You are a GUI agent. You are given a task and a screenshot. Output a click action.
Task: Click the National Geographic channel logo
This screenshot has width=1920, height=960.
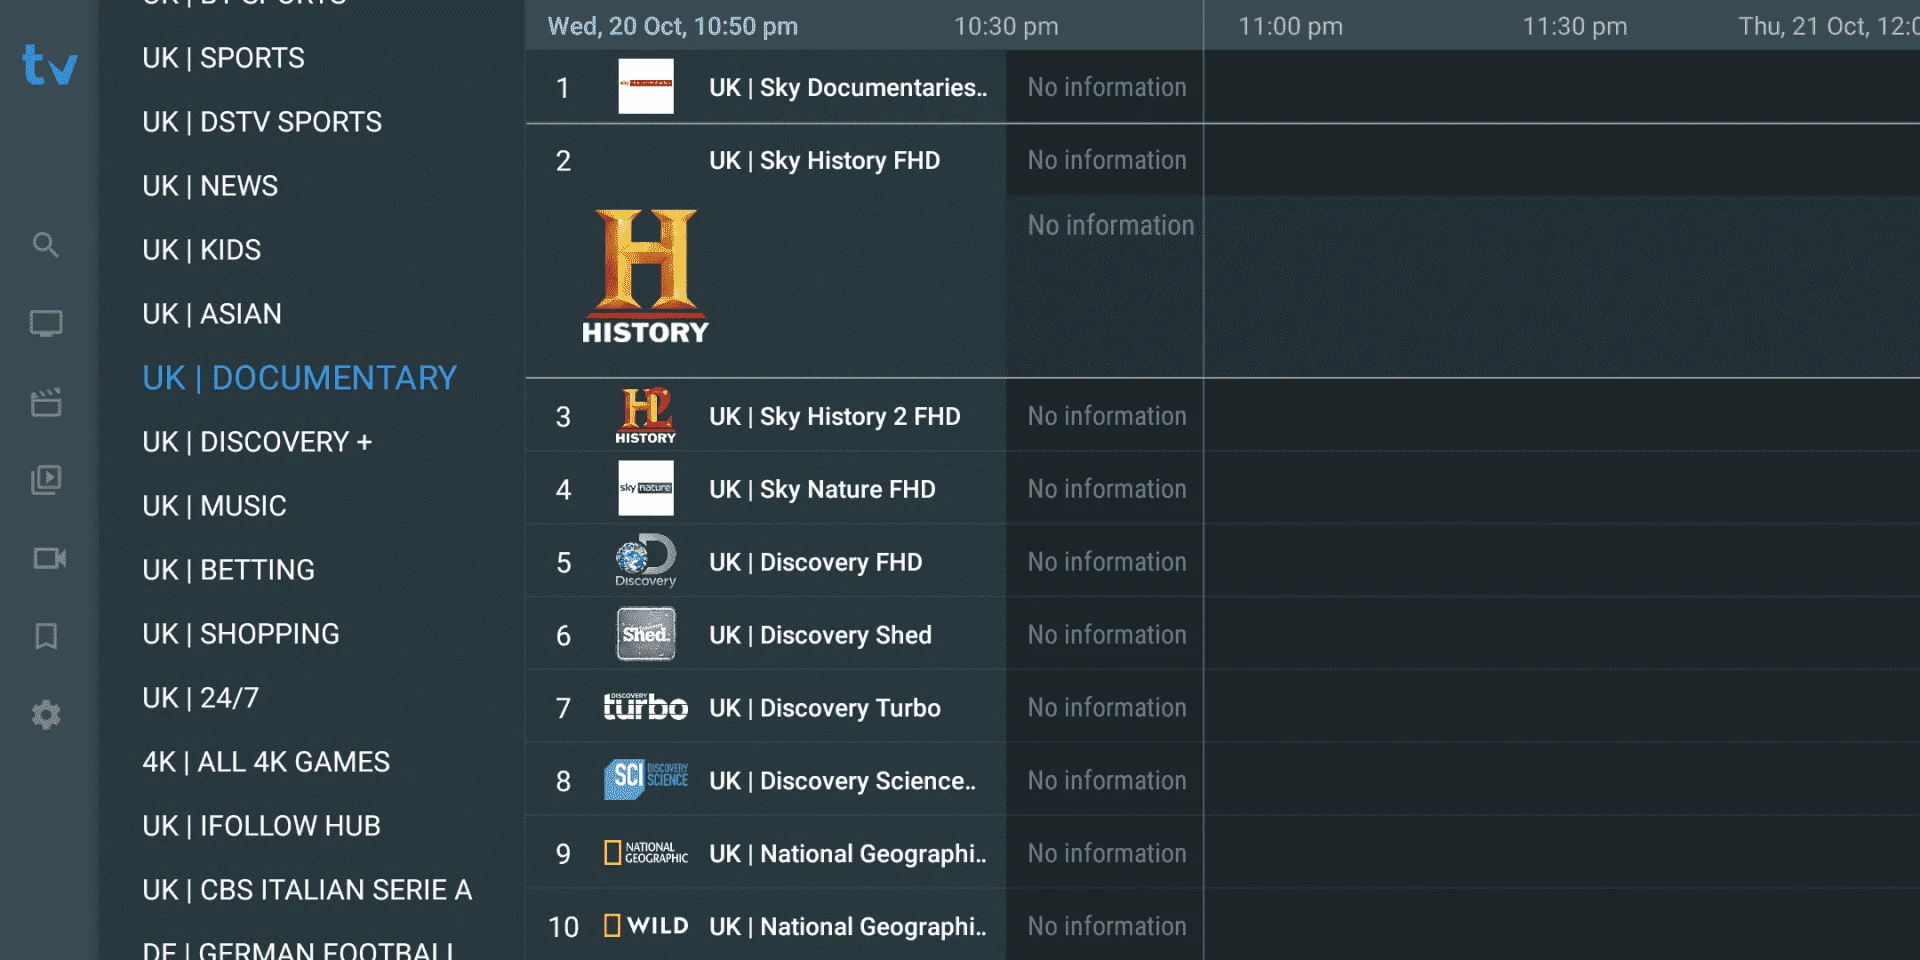pyautogui.click(x=646, y=852)
